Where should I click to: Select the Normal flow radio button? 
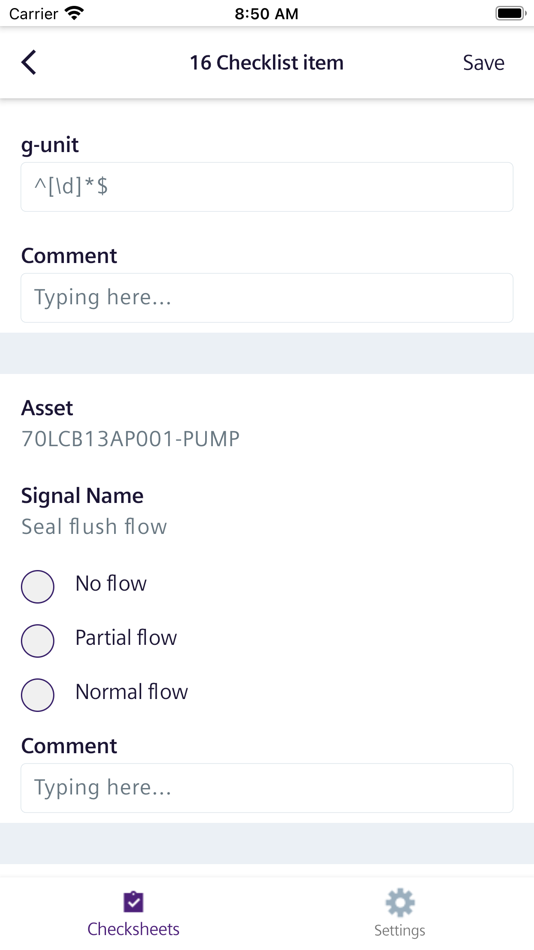(x=38, y=694)
